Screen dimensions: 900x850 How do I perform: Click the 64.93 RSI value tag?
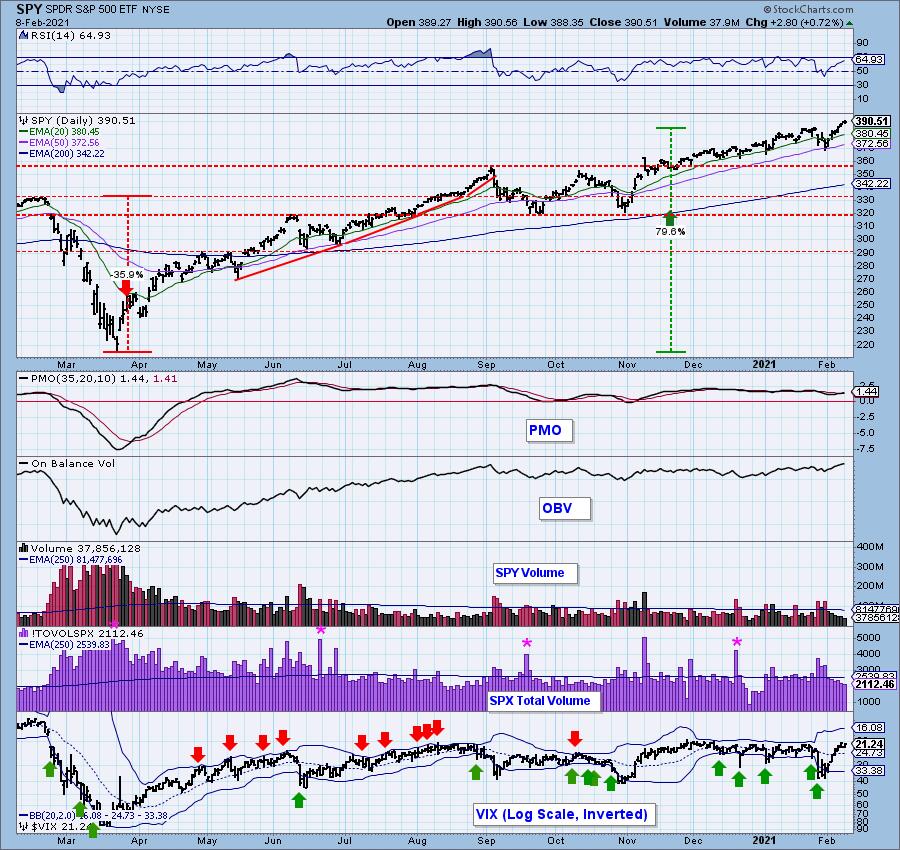pyautogui.click(x=869, y=59)
